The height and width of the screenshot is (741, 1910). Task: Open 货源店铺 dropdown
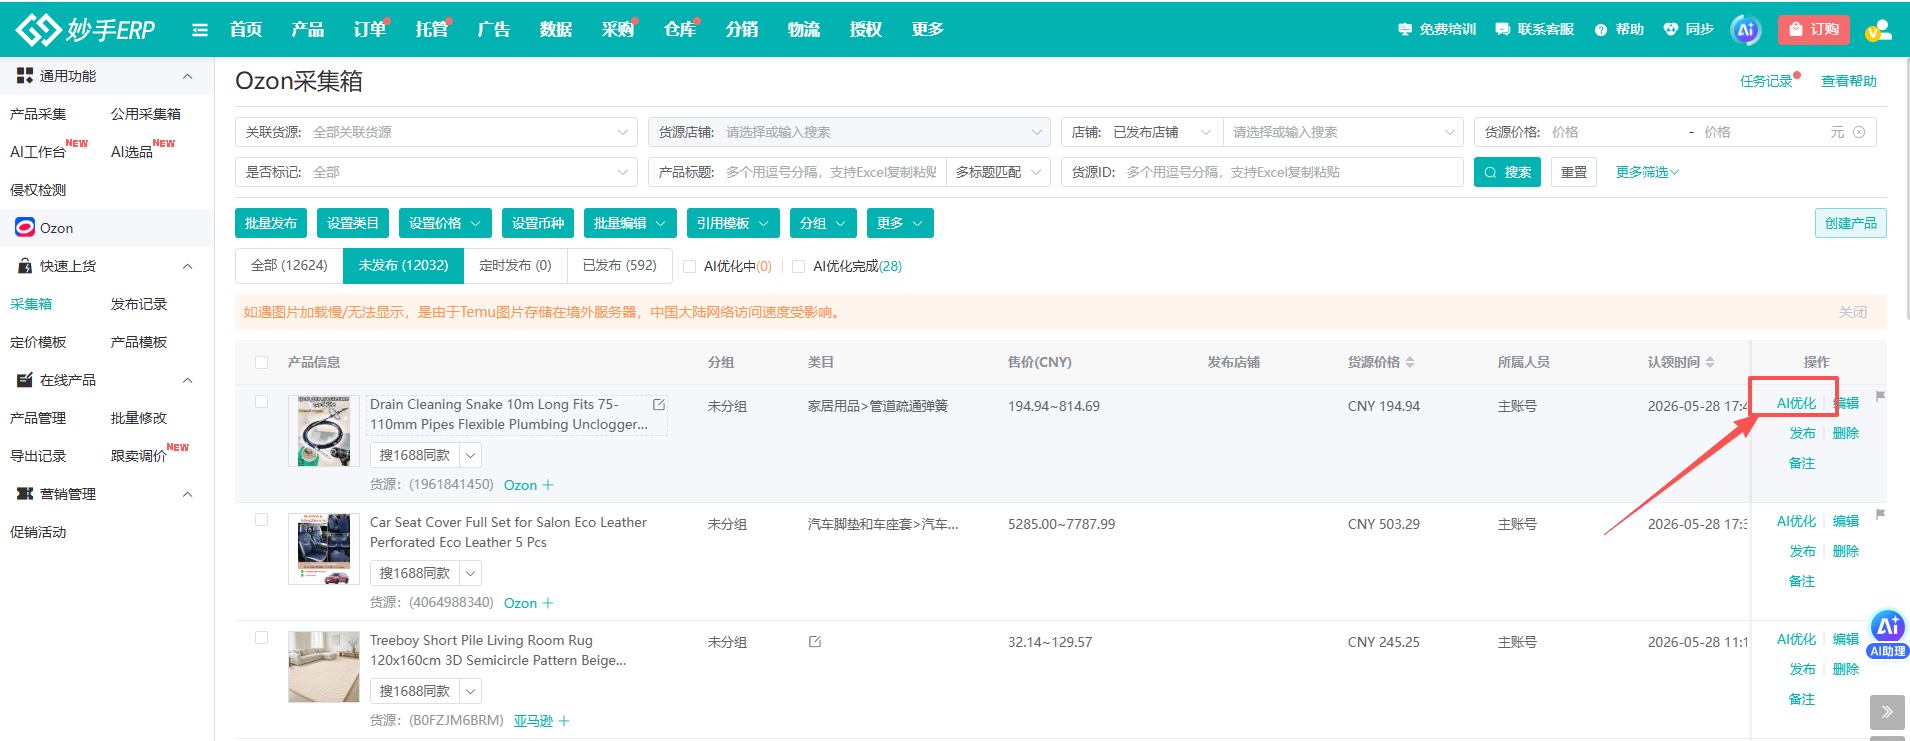[849, 132]
